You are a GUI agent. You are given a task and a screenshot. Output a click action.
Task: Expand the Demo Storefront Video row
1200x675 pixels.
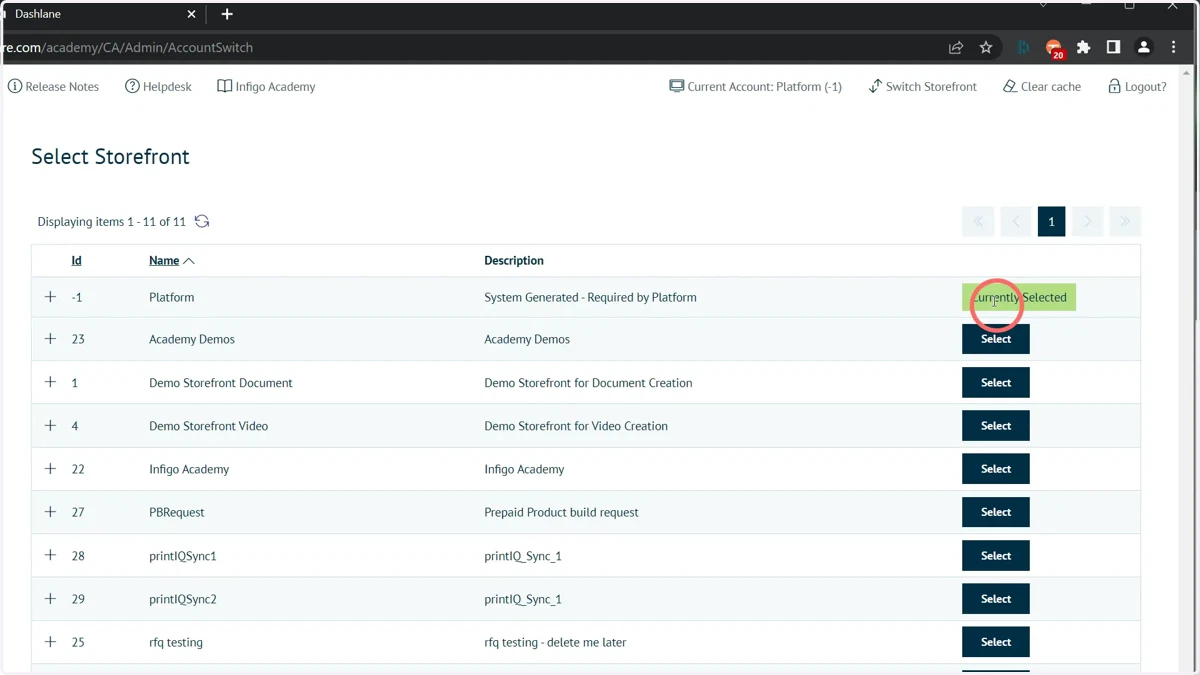coord(50,425)
